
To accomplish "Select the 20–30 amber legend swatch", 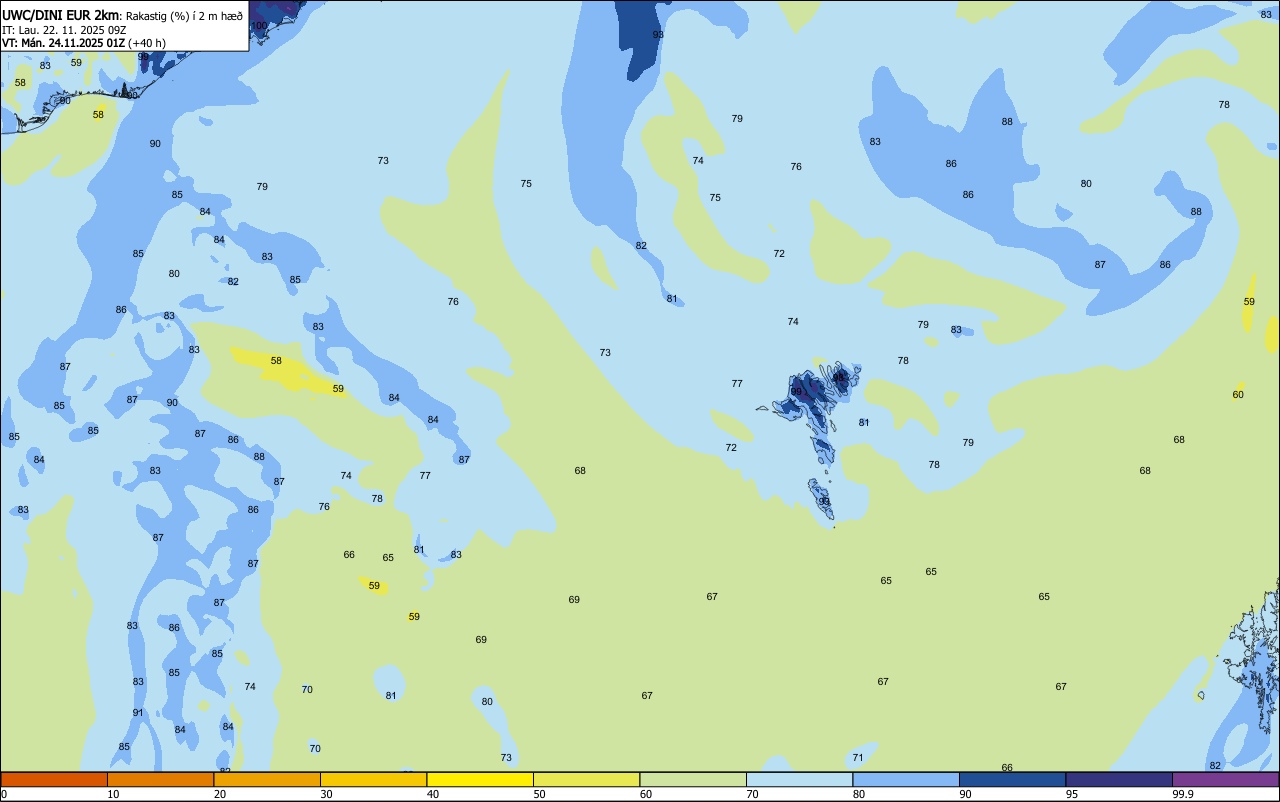I will click(x=267, y=779).
